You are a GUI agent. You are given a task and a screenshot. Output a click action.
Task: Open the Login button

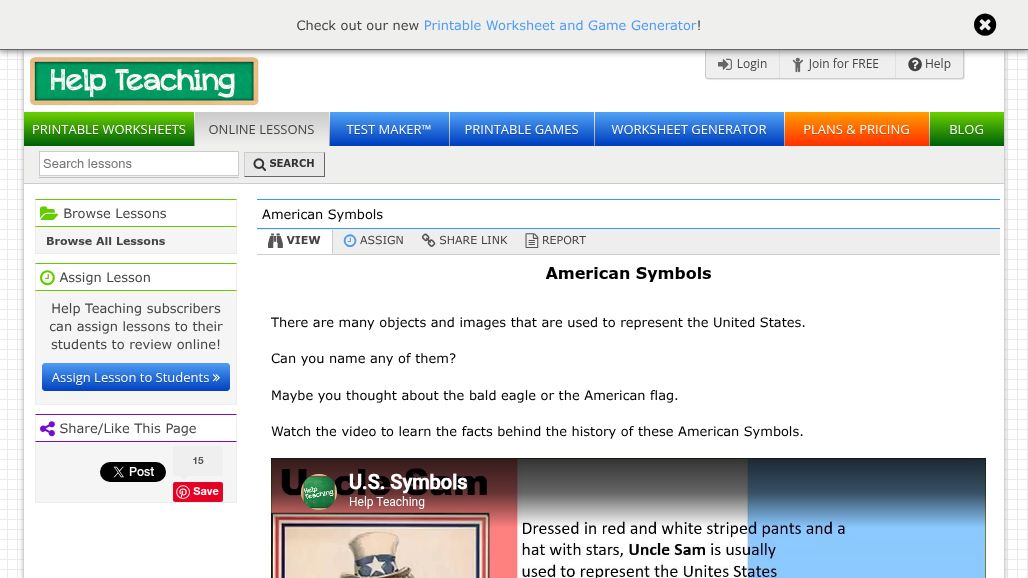(742, 64)
